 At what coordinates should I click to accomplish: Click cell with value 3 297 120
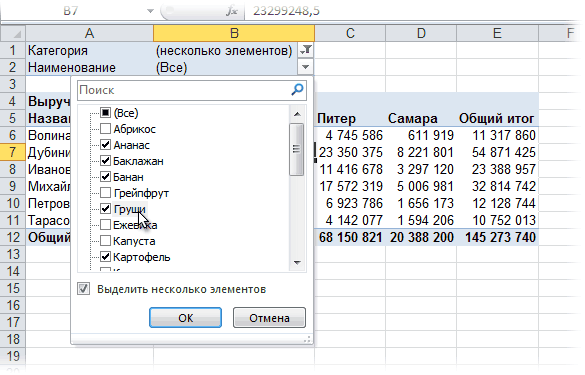421,169
